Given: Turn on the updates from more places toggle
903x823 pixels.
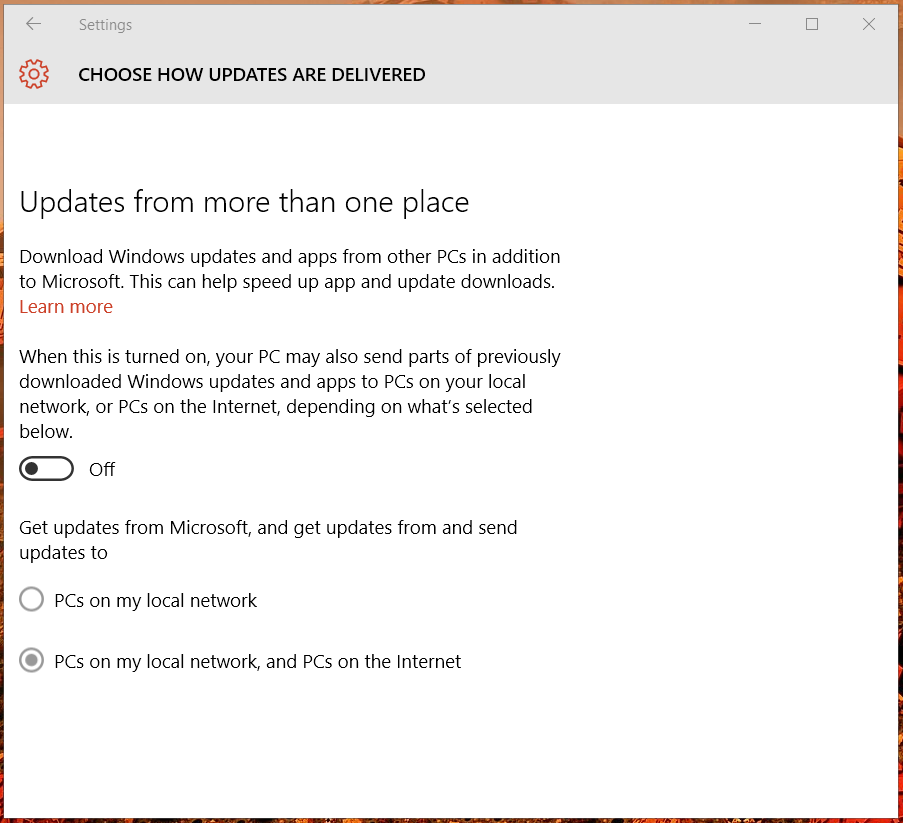Looking at the screenshot, I should pyautogui.click(x=46, y=469).
